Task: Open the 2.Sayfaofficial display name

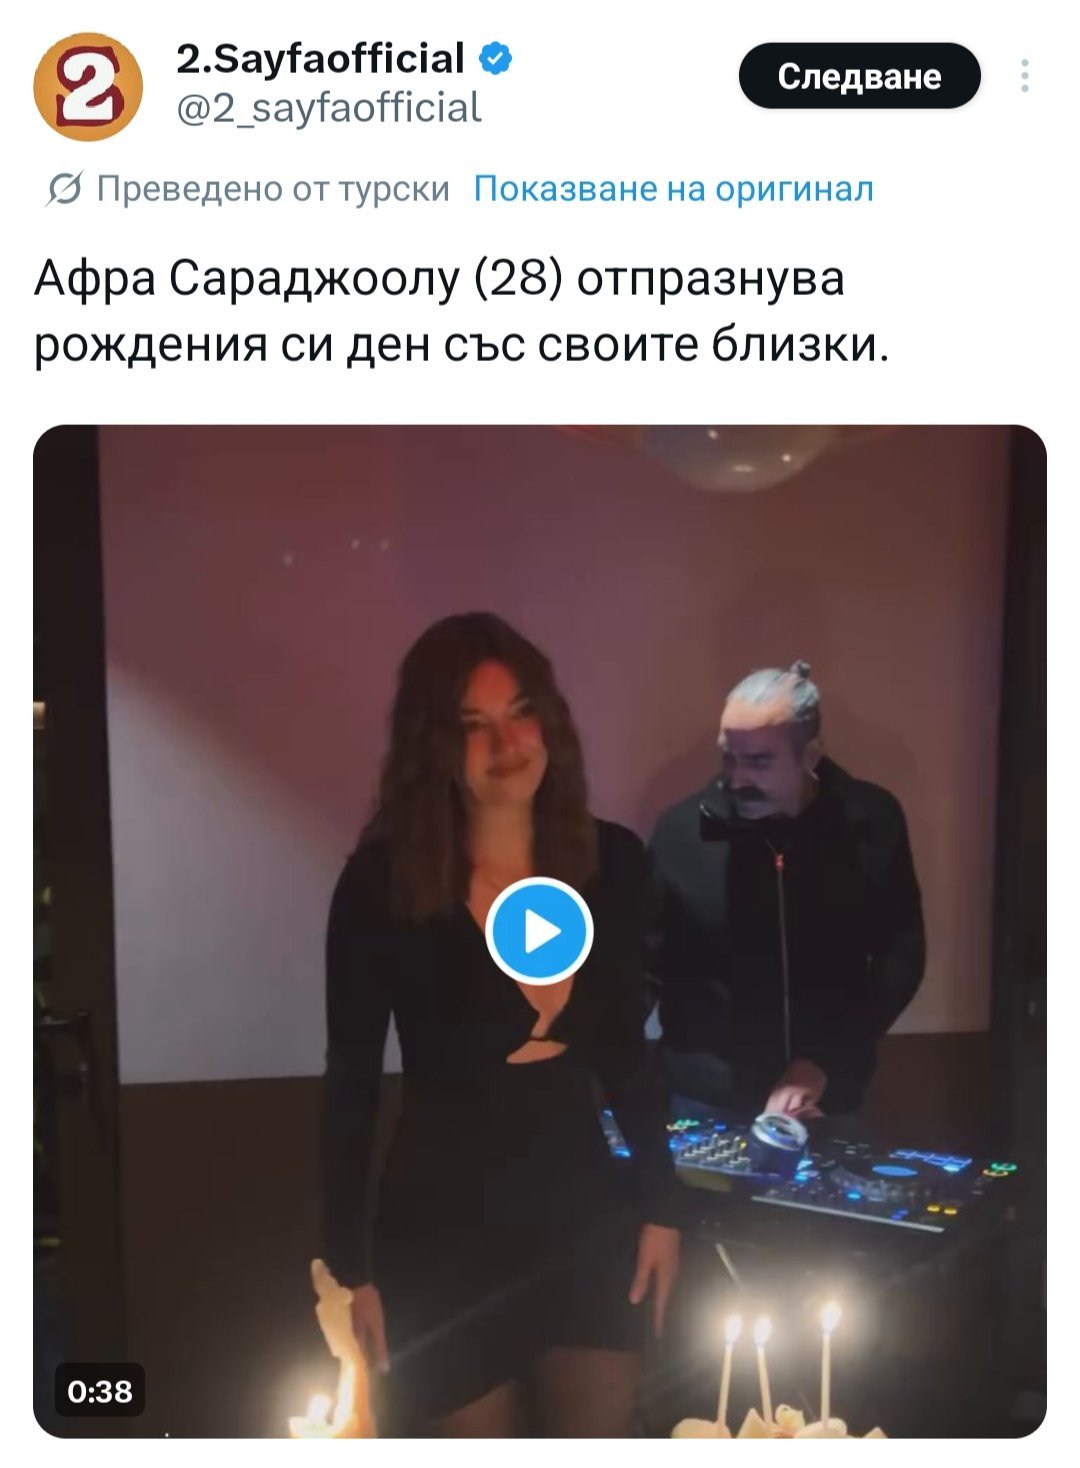Action: pyautogui.click(x=320, y=58)
